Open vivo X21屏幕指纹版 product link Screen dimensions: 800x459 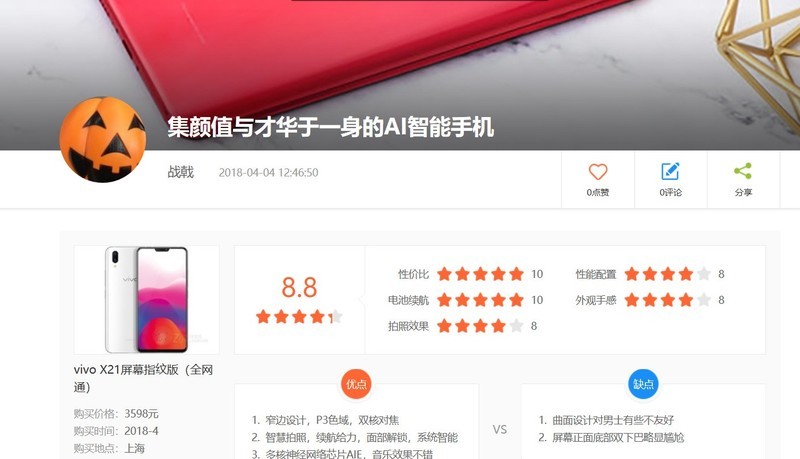pyautogui.click(x=143, y=378)
